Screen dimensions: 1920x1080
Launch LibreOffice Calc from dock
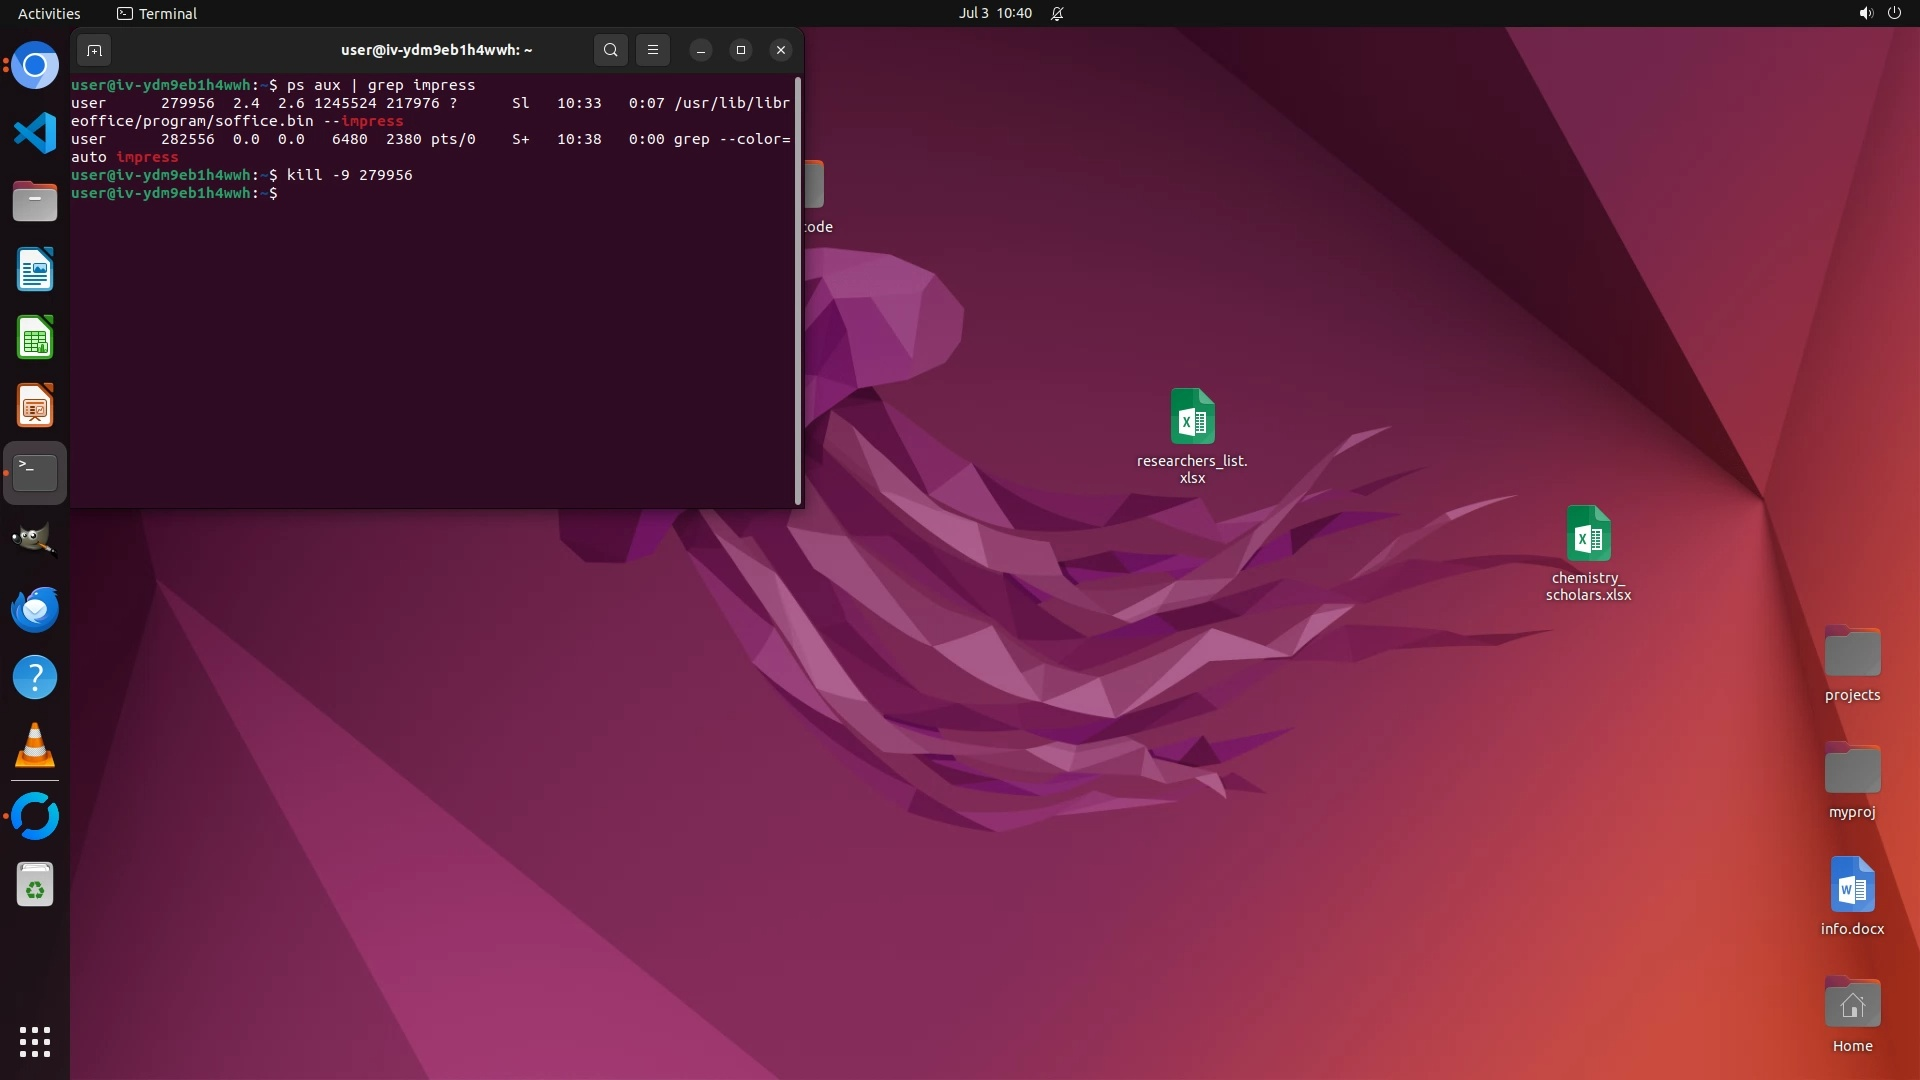click(x=35, y=338)
